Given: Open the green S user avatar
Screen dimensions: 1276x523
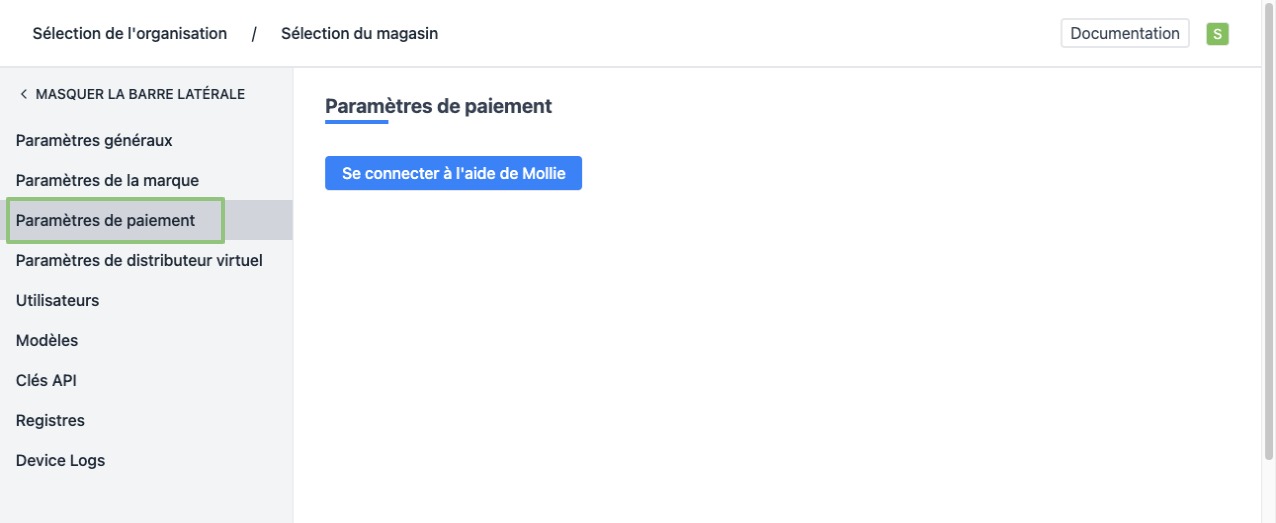Looking at the screenshot, I should pyautogui.click(x=1217, y=34).
